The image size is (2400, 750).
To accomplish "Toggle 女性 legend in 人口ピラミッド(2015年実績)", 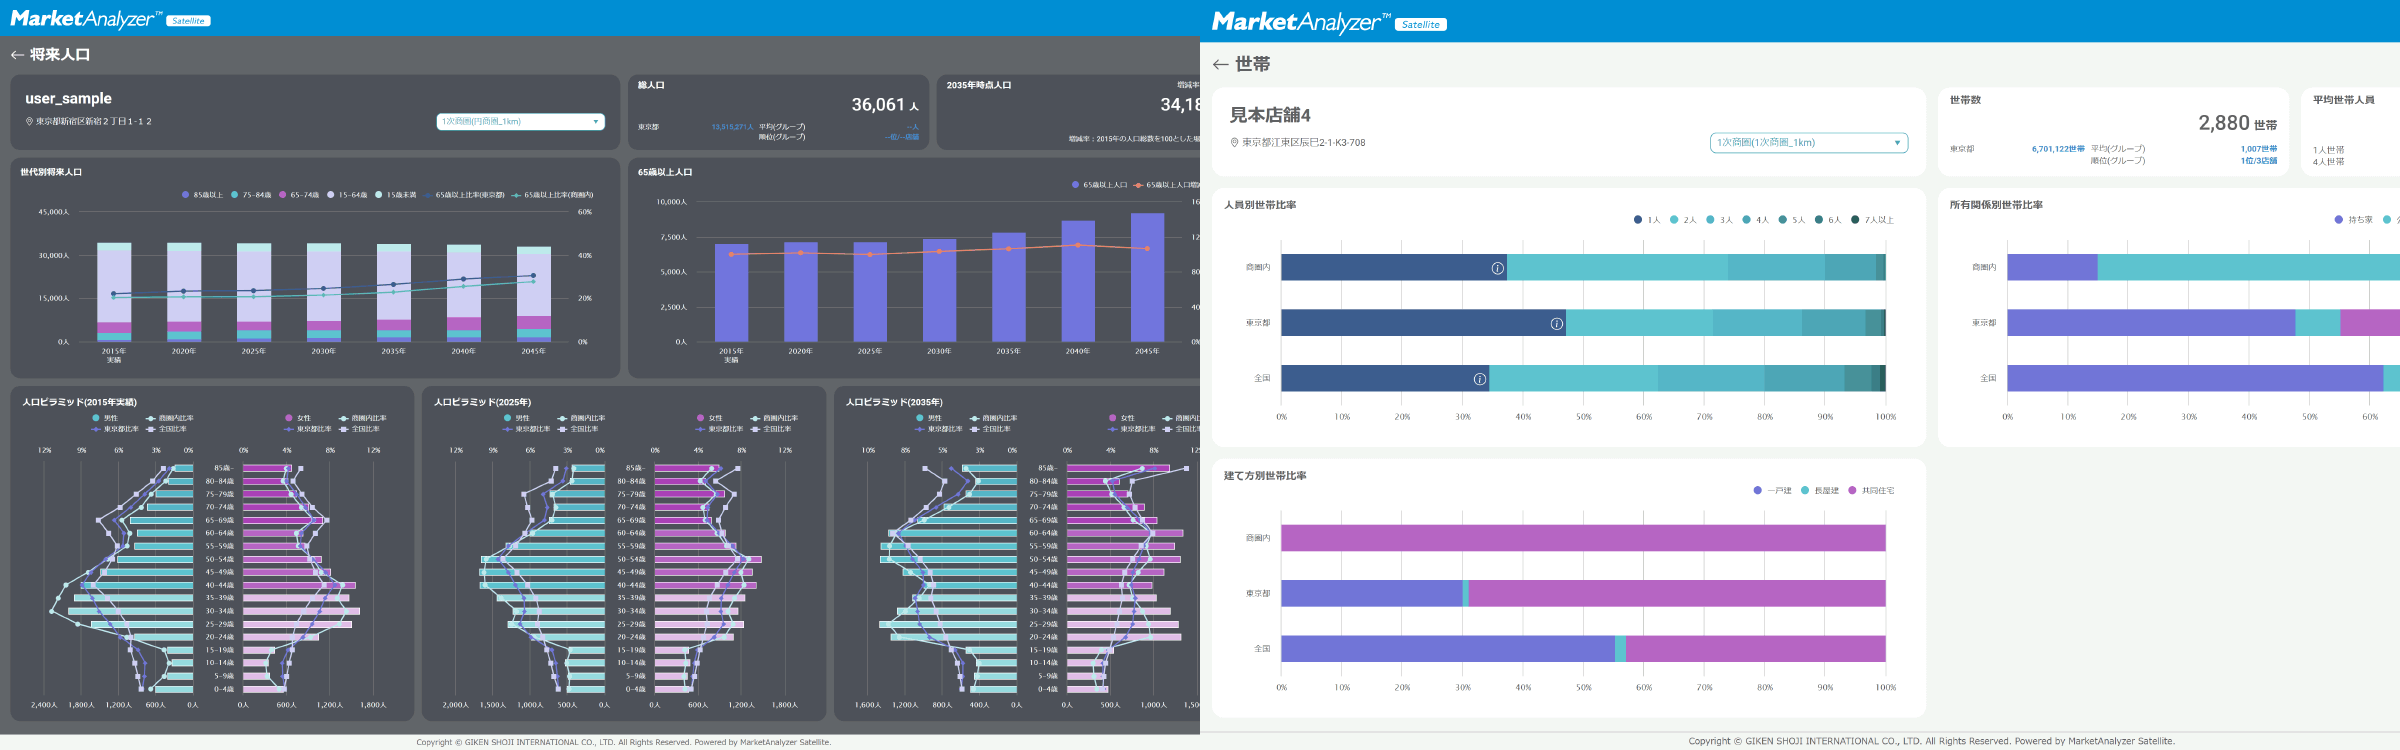I will coord(298,419).
